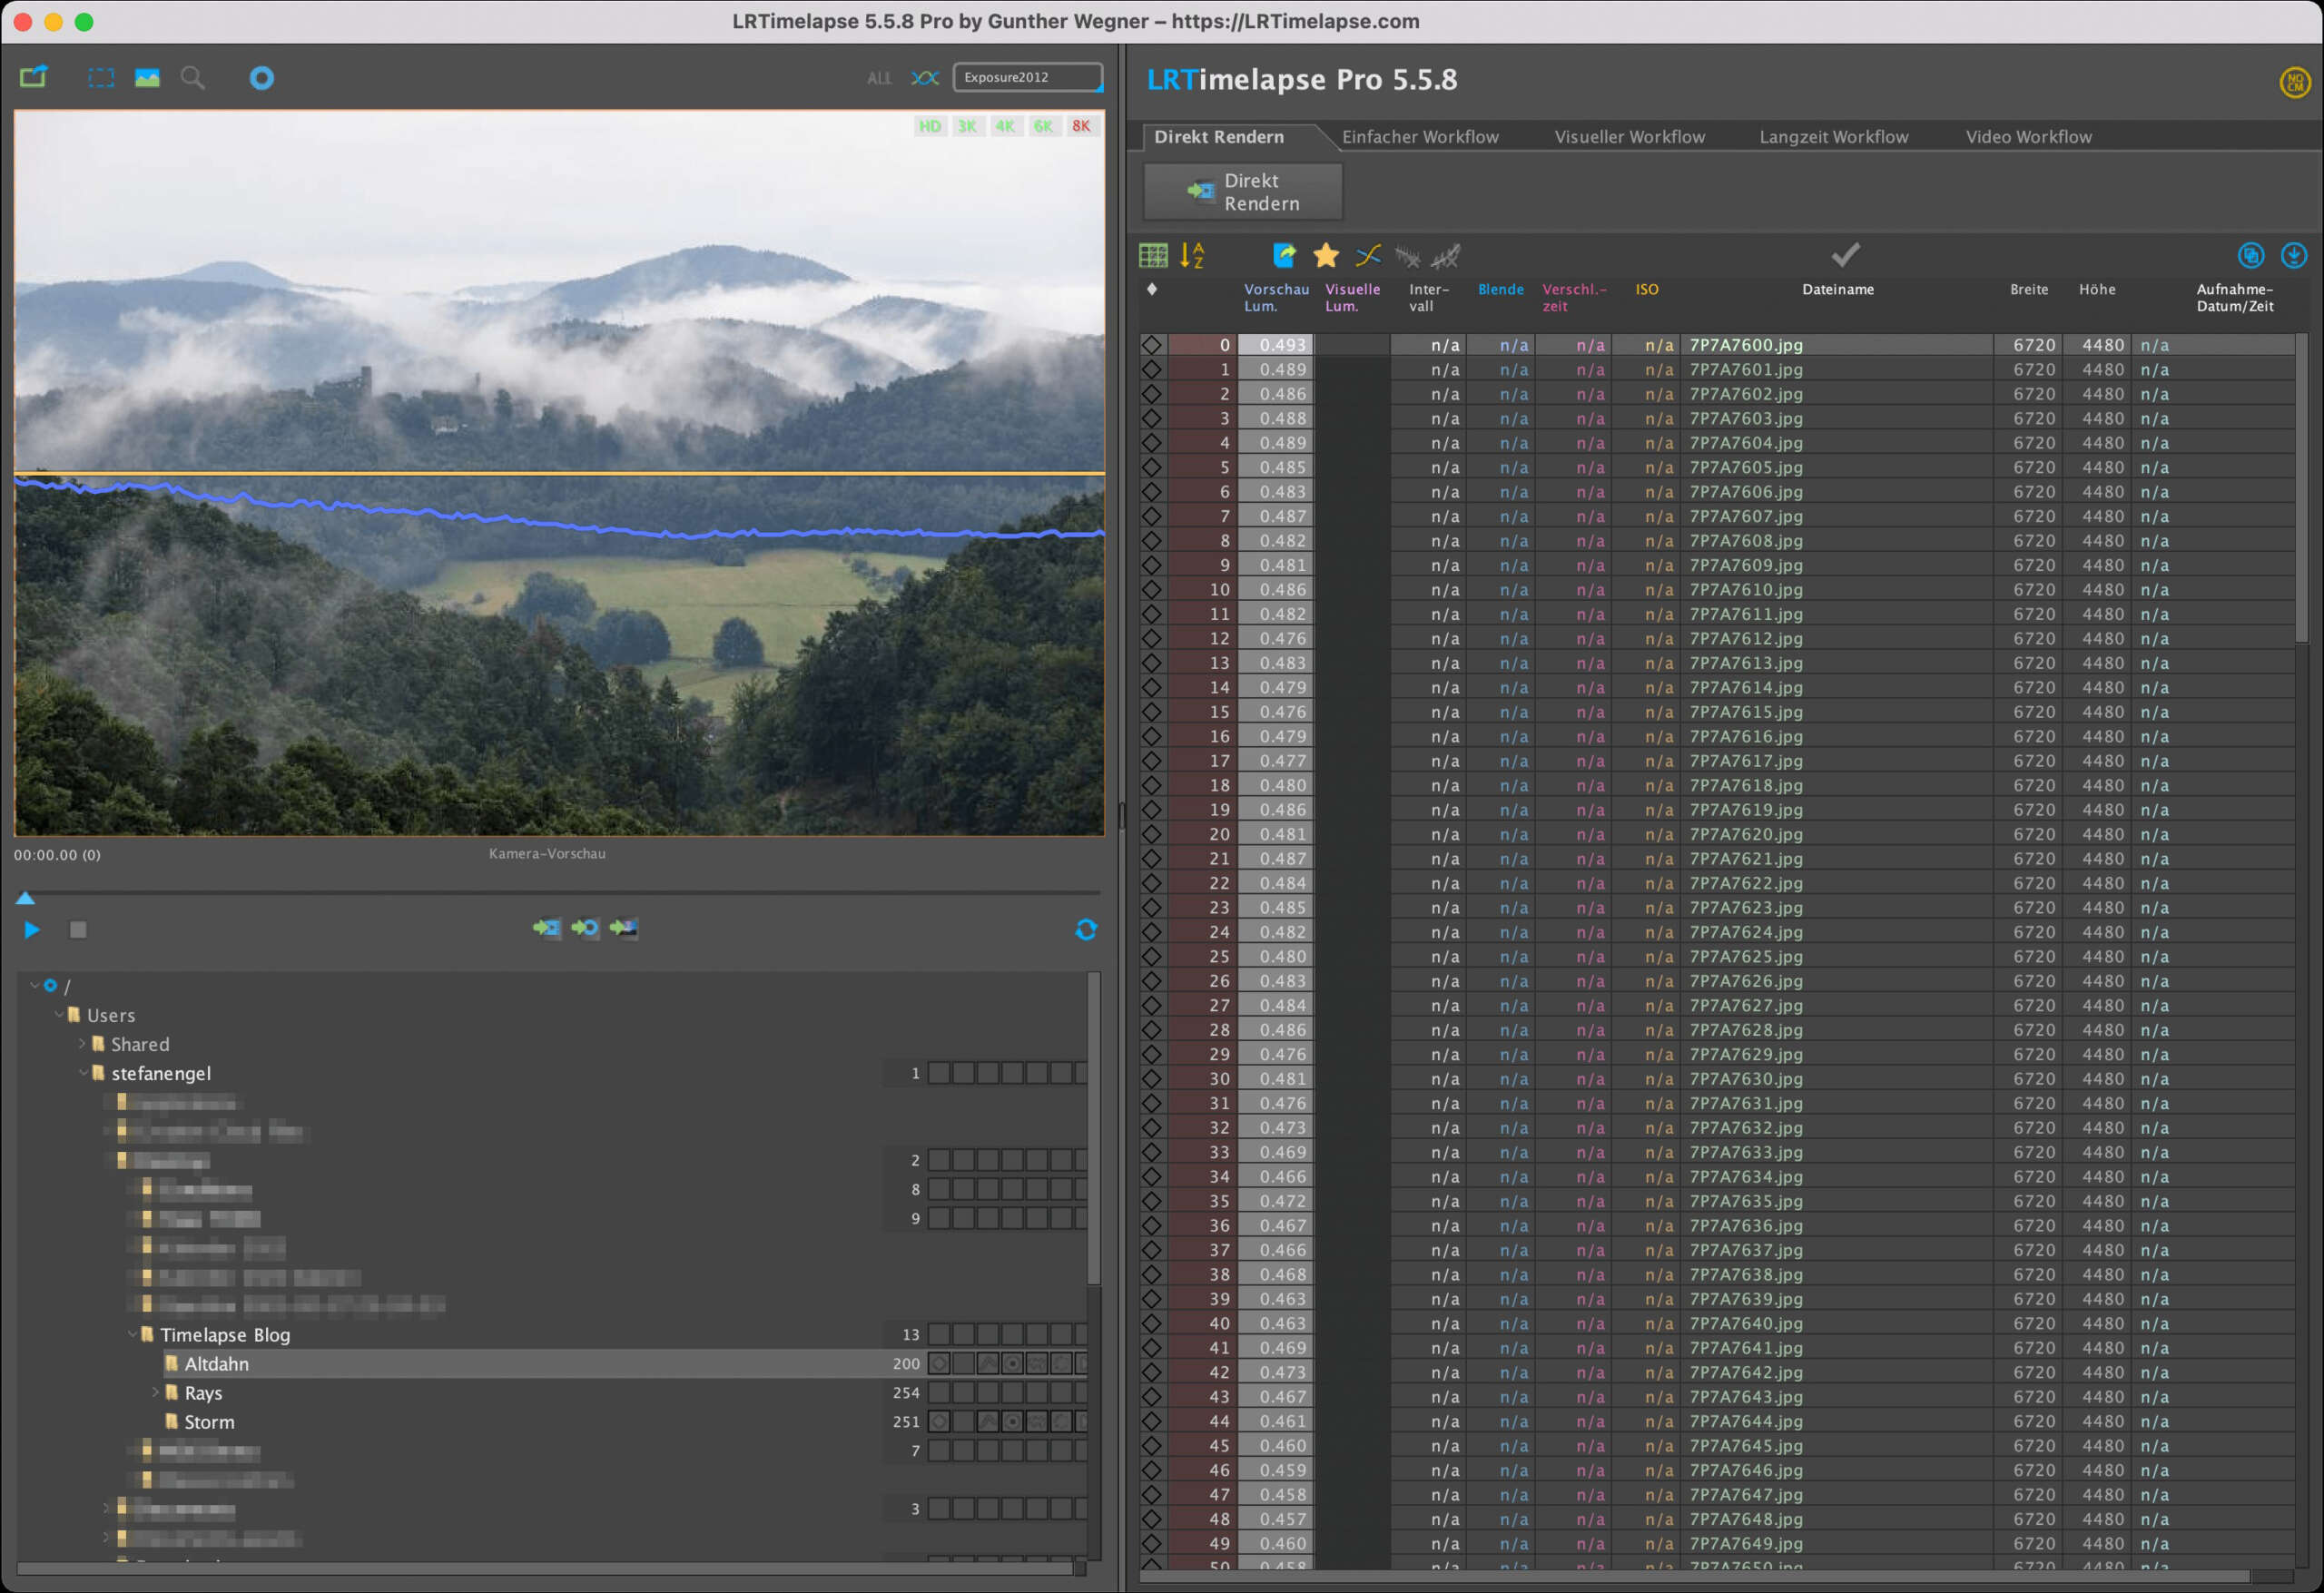Open the table grid view icon
The height and width of the screenshot is (1593, 2324).
pos(1154,255)
